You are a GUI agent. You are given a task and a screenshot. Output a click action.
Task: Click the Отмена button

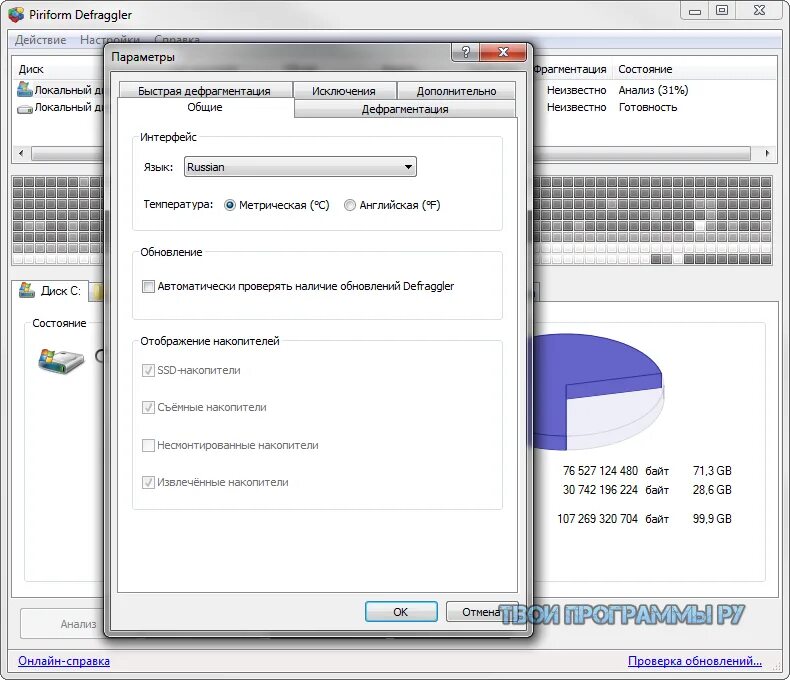481,611
